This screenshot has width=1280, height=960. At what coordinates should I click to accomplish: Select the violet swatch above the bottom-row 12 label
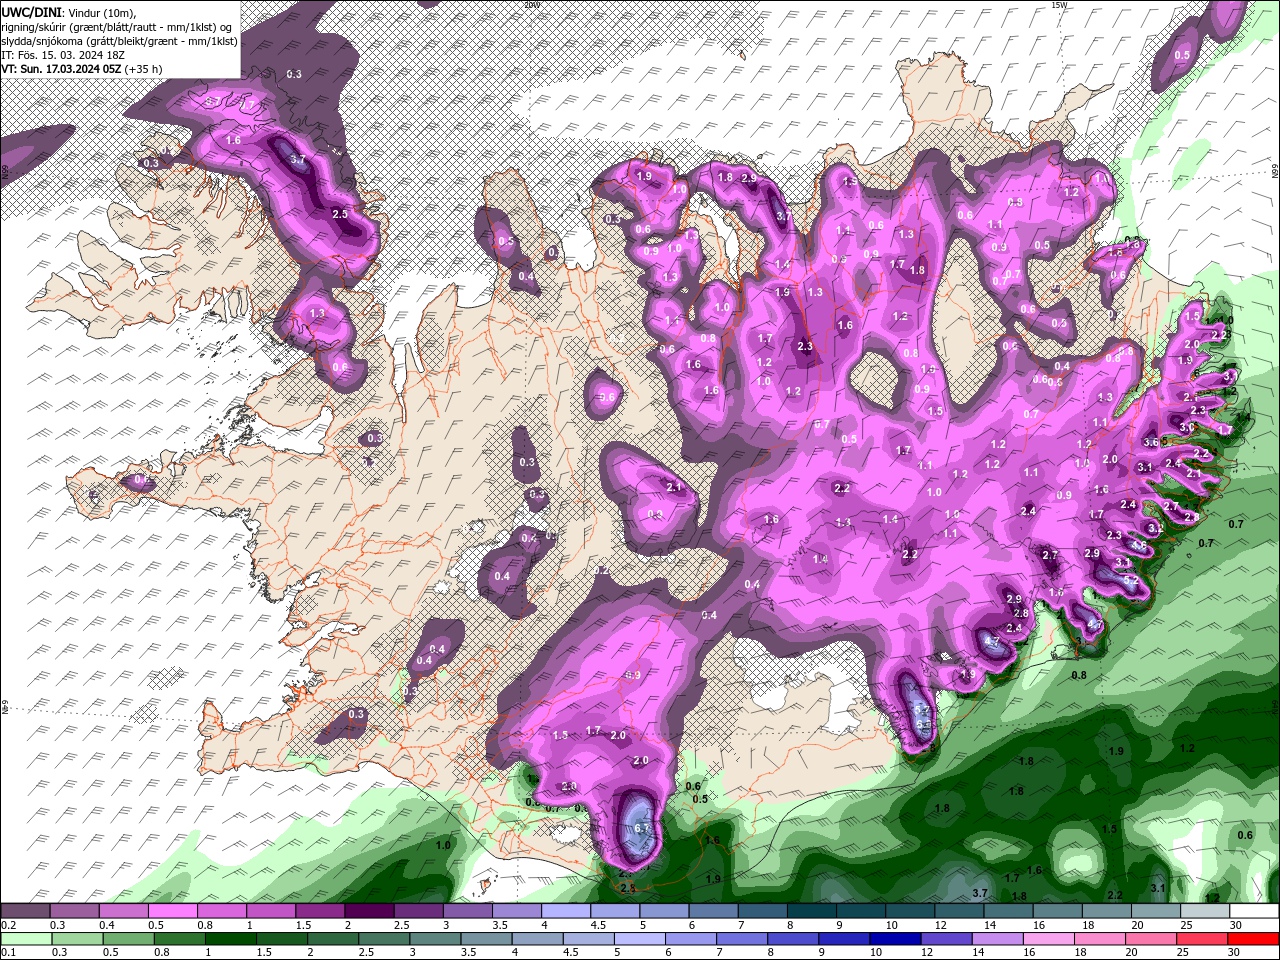click(x=946, y=939)
